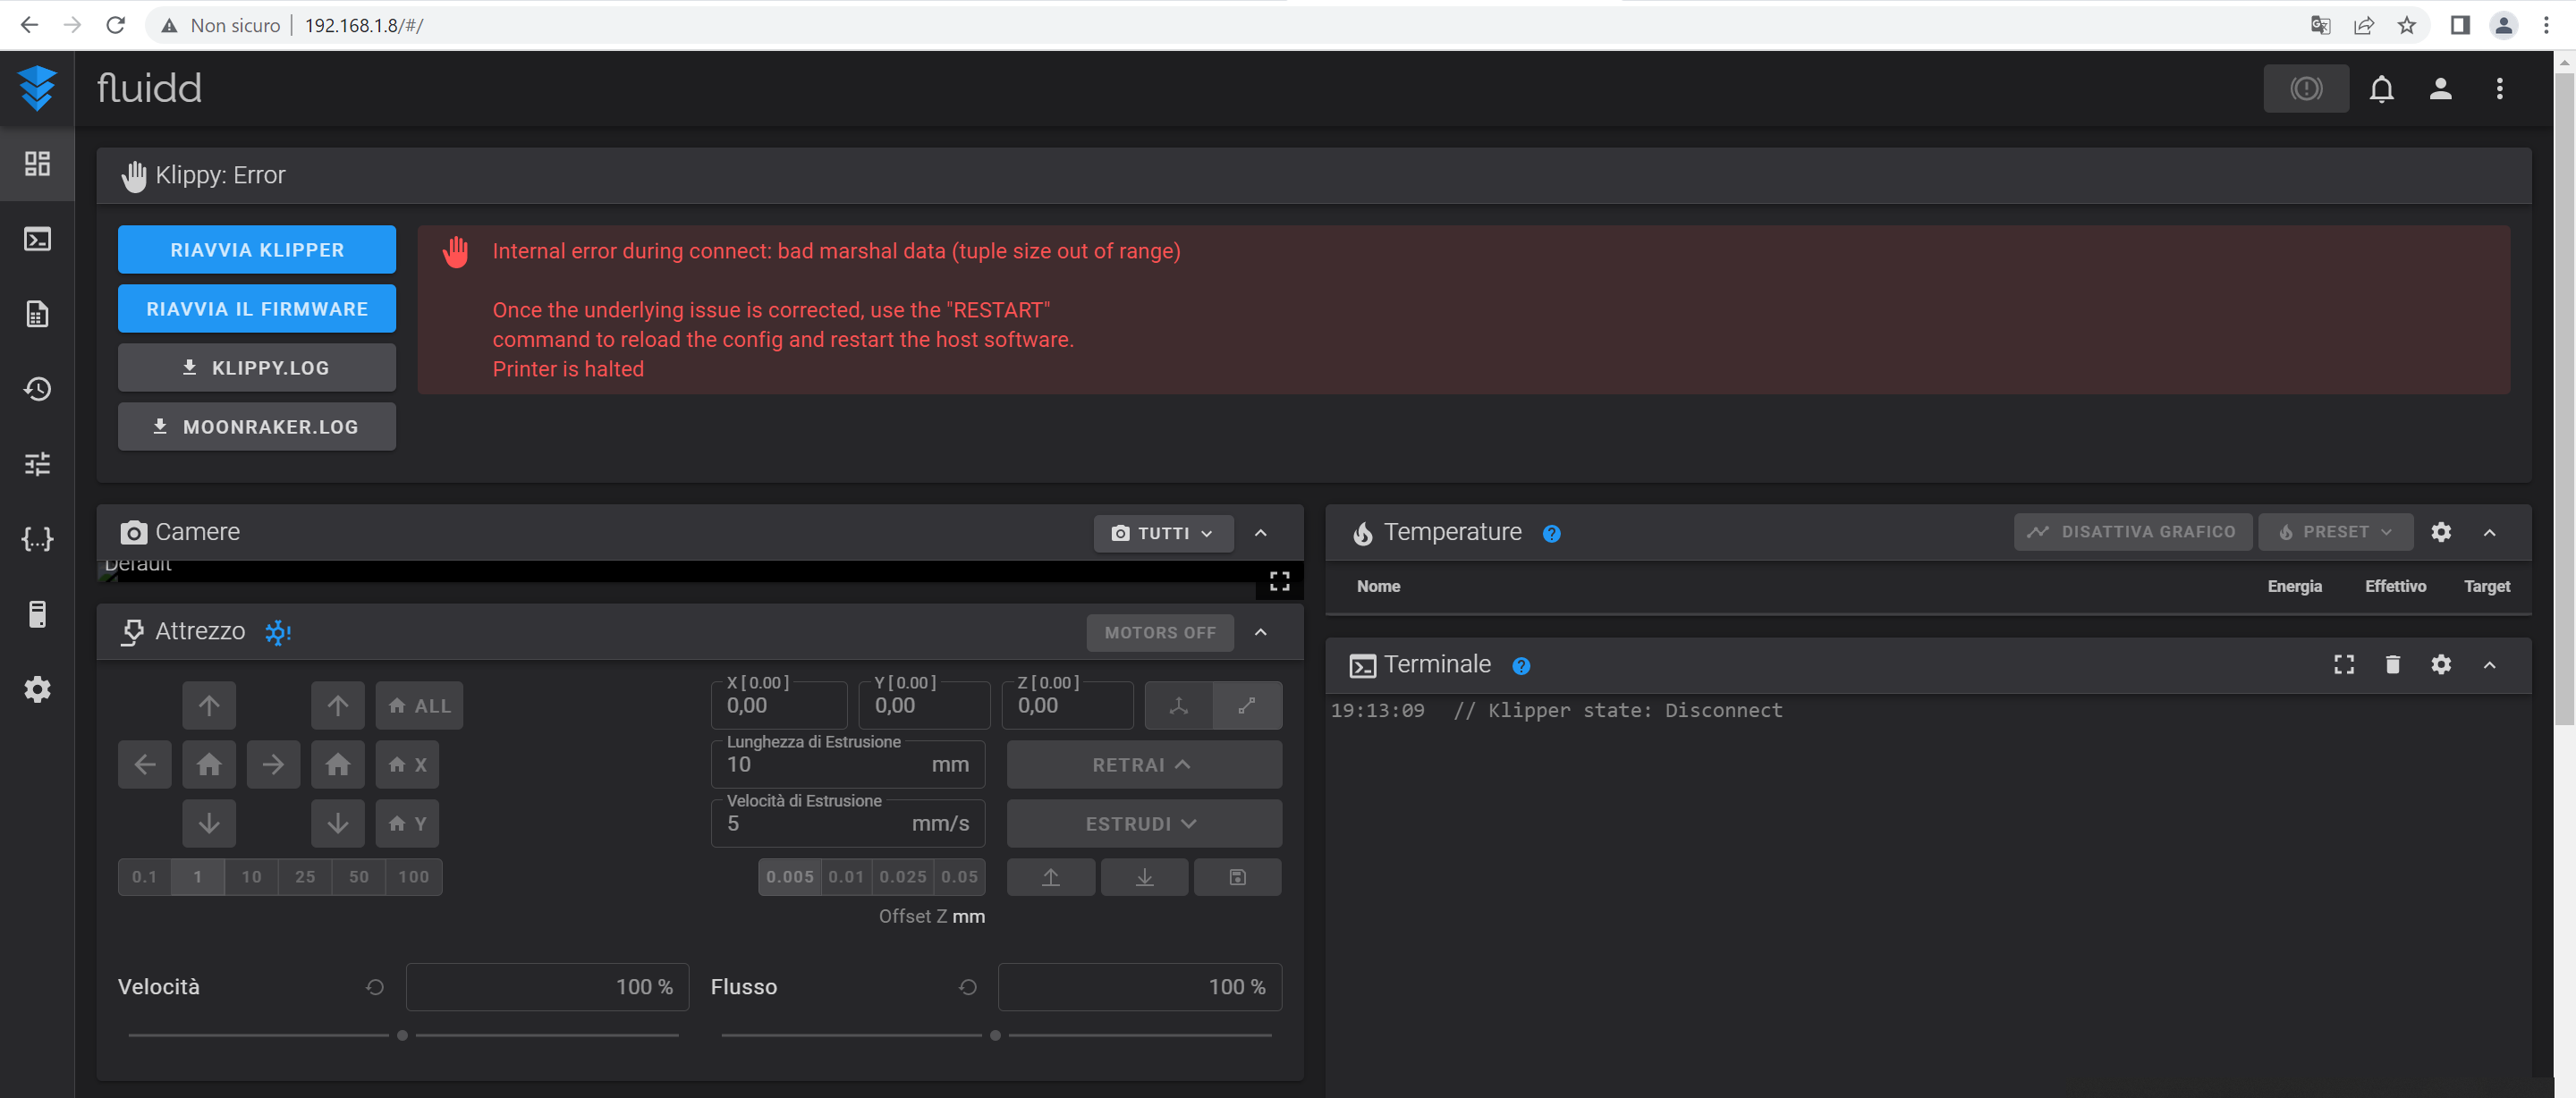Open the settings page in sidebar
Screen dimensions: 2576x1098
pos(37,689)
